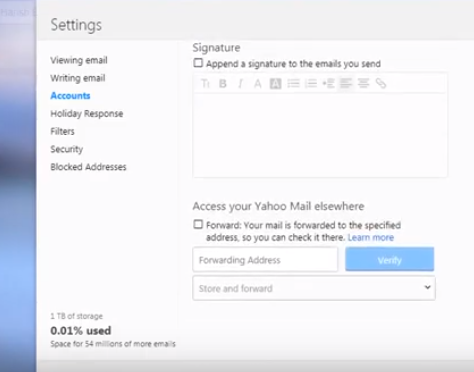This screenshot has width=474, height=372.
Task: Align signature text to the left
Action: coord(346,83)
